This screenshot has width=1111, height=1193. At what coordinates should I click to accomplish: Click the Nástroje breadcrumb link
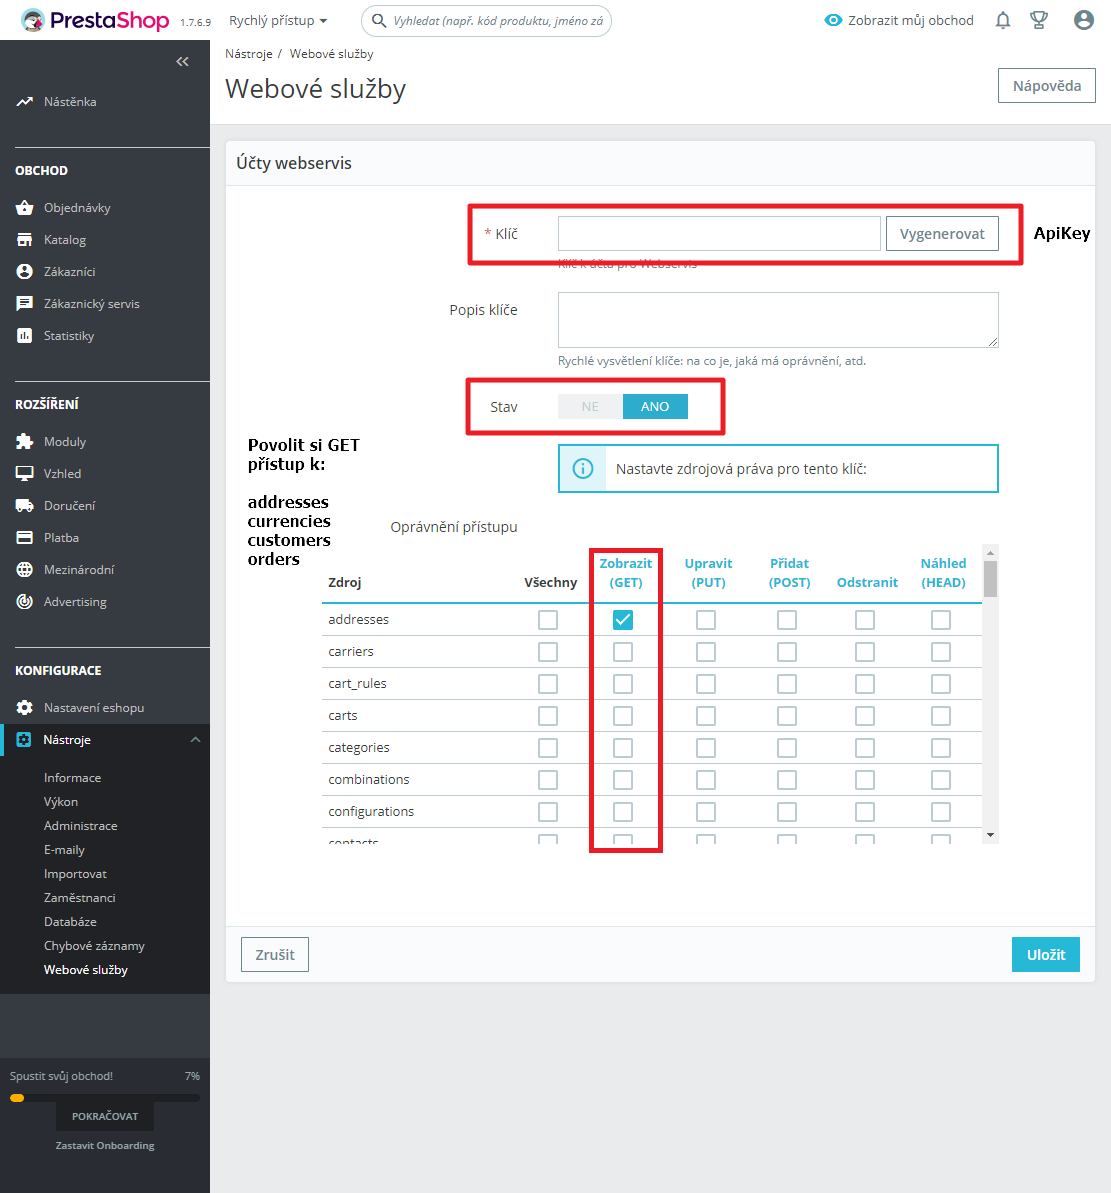tap(249, 54)
